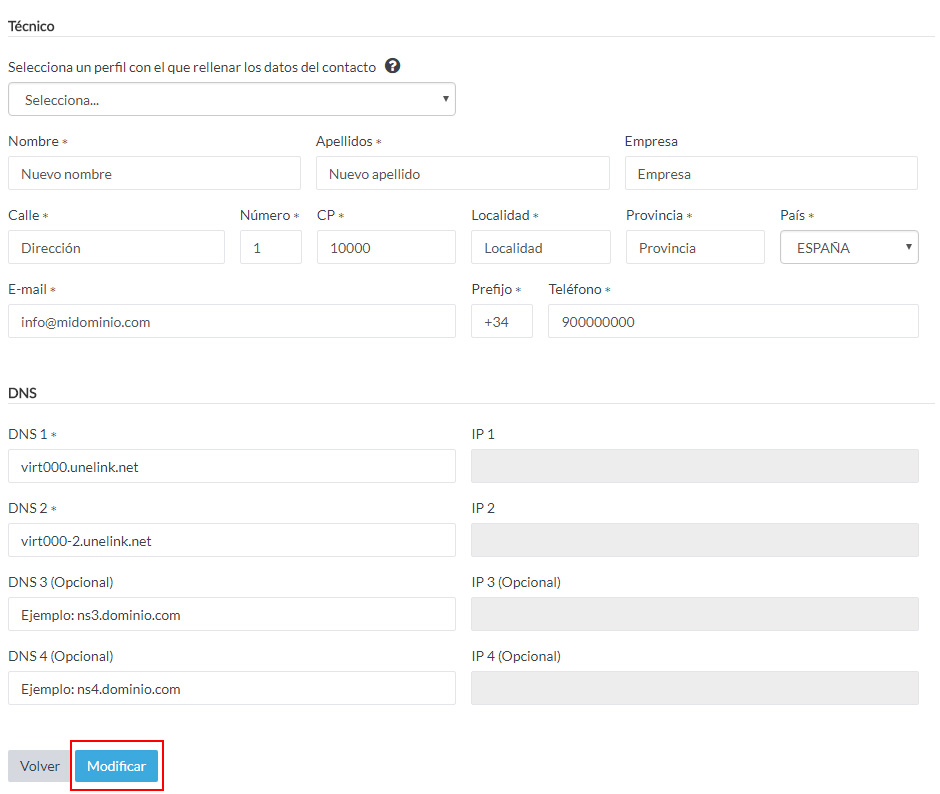Screen dimensions: 940x794
Task: Focus the Número field
Action: point(270,248)
